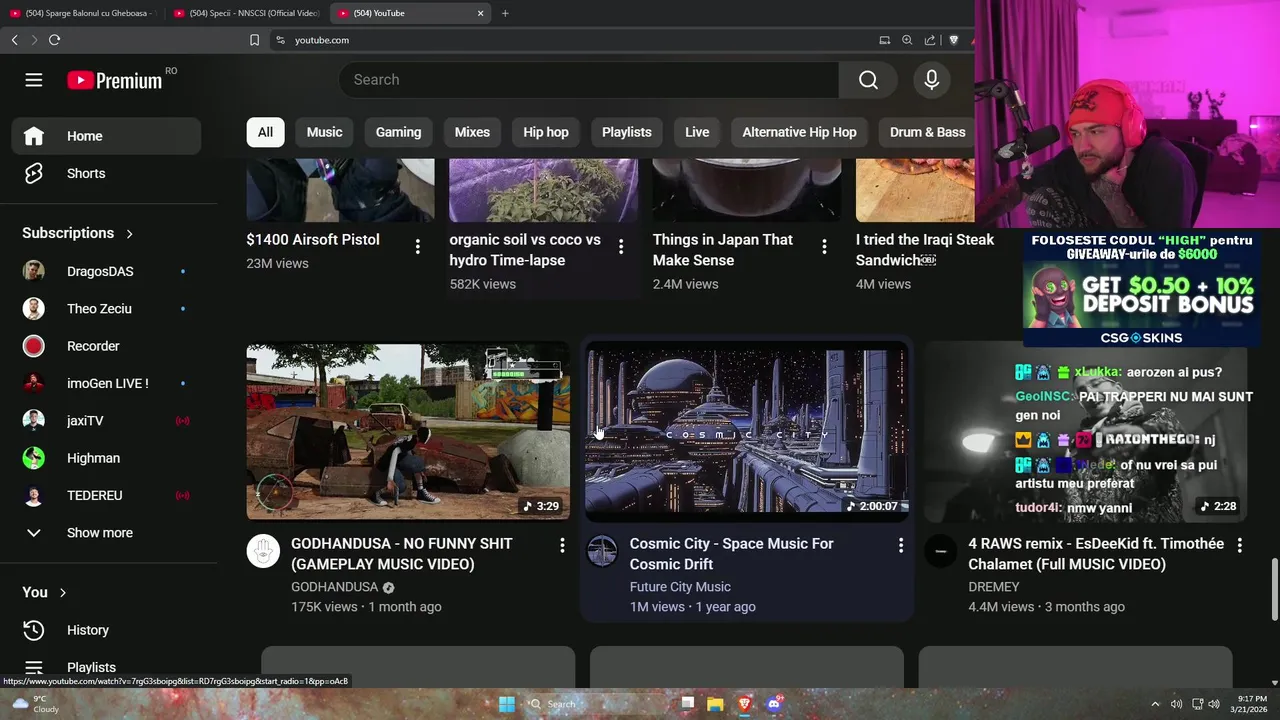This screenshot has width=1280, height=720.
Task: Open more options for Cosmic City video
Action: 900,545
